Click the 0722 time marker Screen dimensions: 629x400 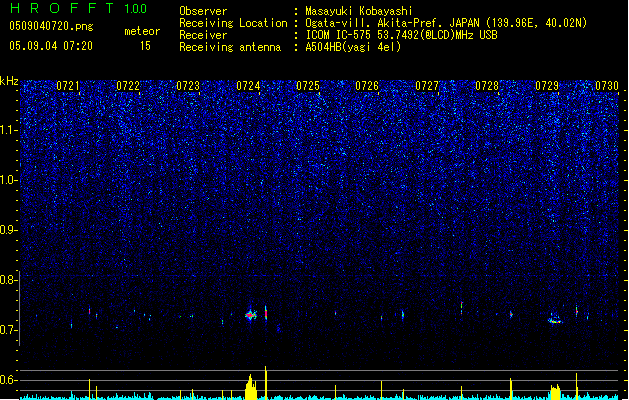[128, 86]
